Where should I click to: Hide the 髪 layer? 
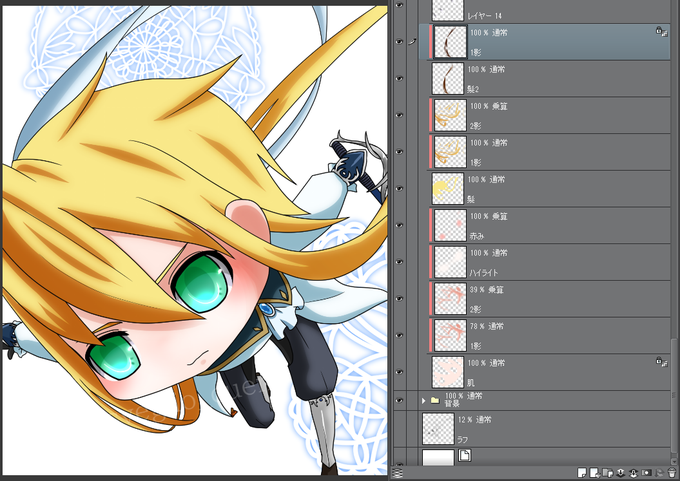click(399, 189)
